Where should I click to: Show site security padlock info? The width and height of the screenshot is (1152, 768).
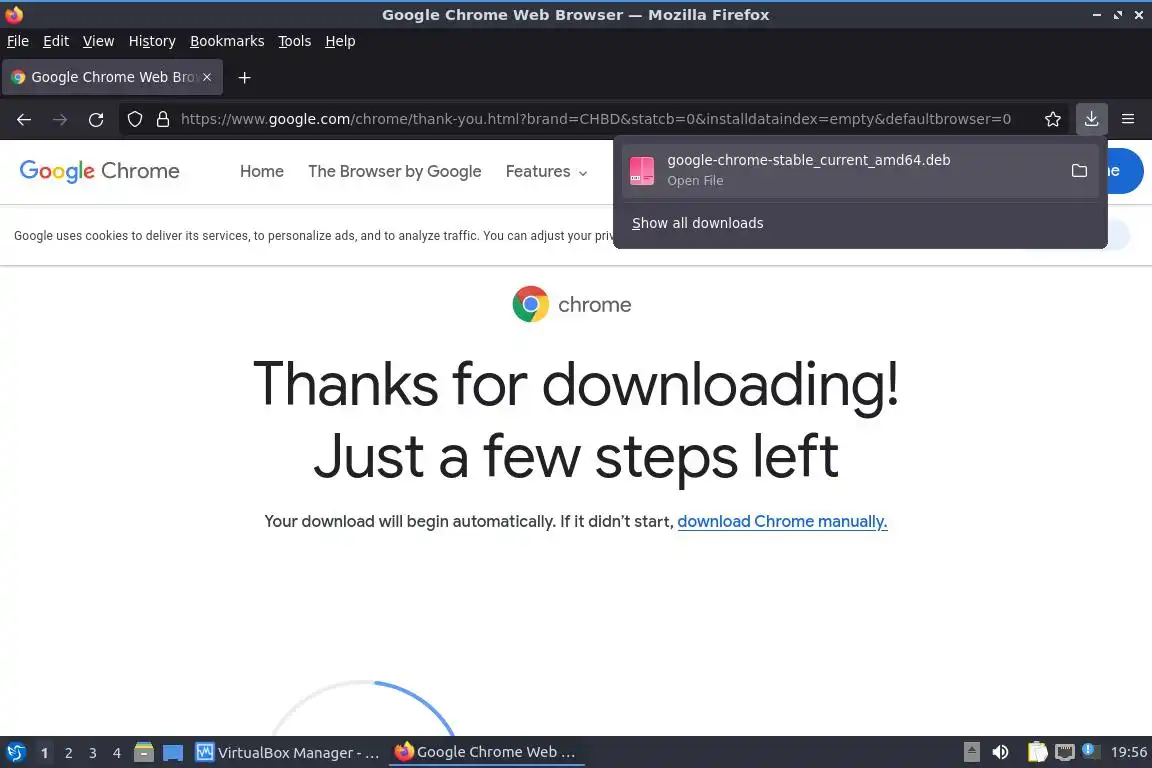[x=163, y=119]
